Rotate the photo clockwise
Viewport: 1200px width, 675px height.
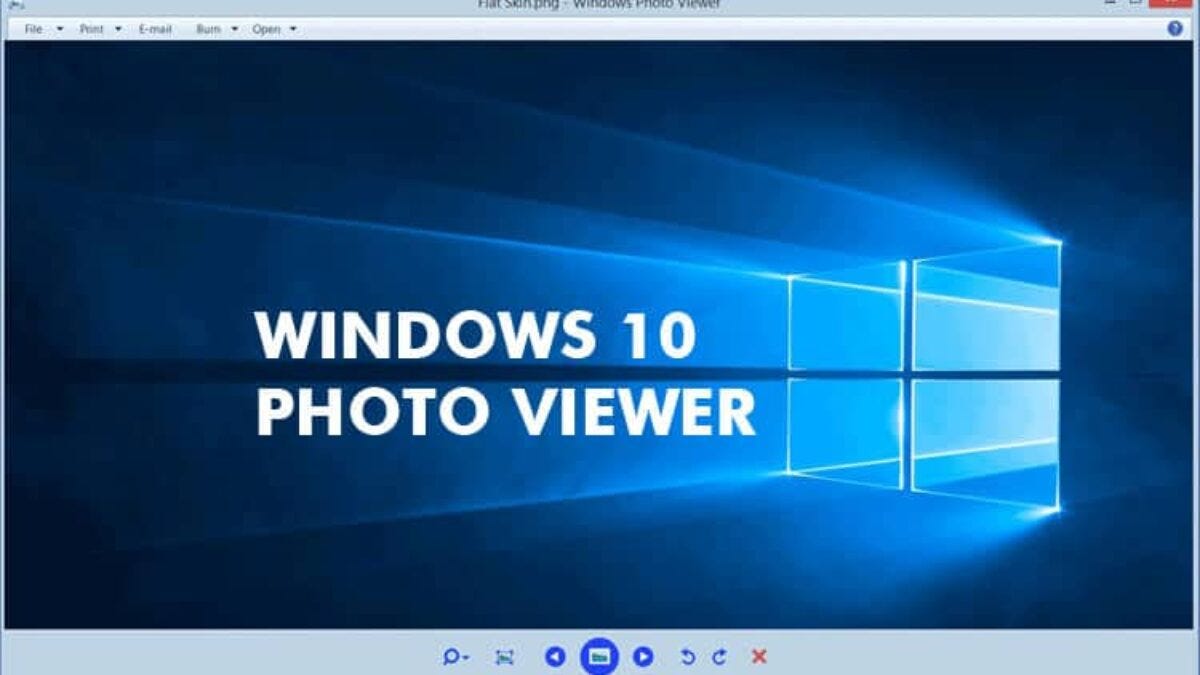click(718, 656)
